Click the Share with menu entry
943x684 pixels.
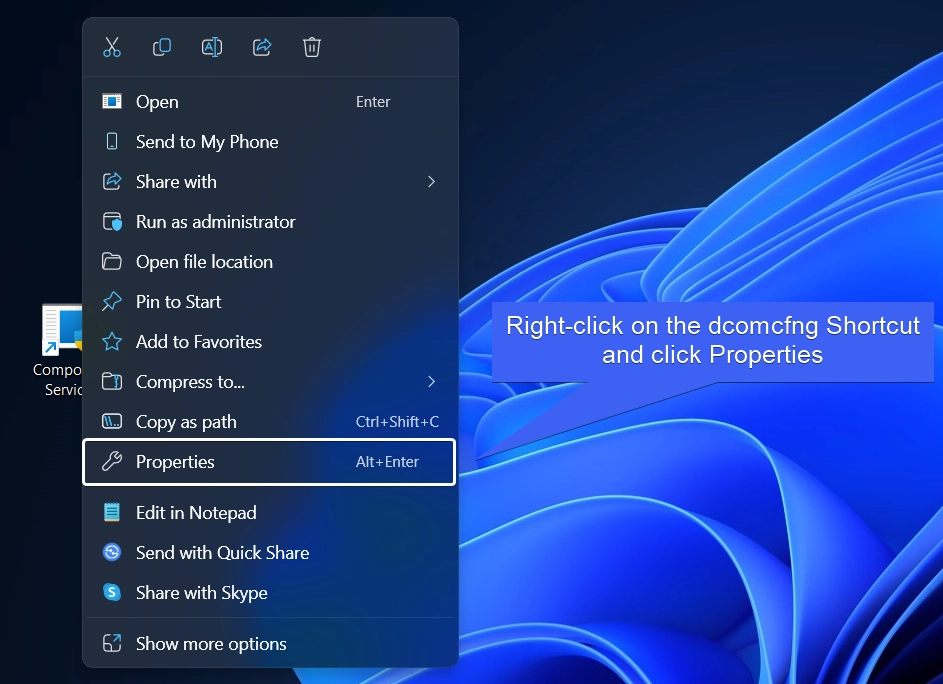[270, 182]
